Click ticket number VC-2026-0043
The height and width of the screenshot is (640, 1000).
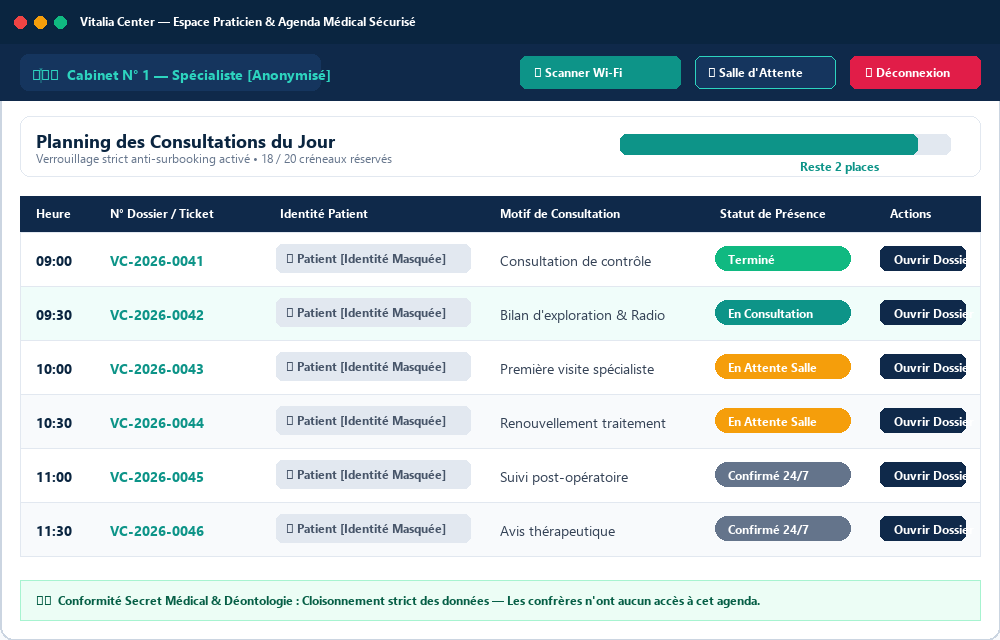coord(157,369)
